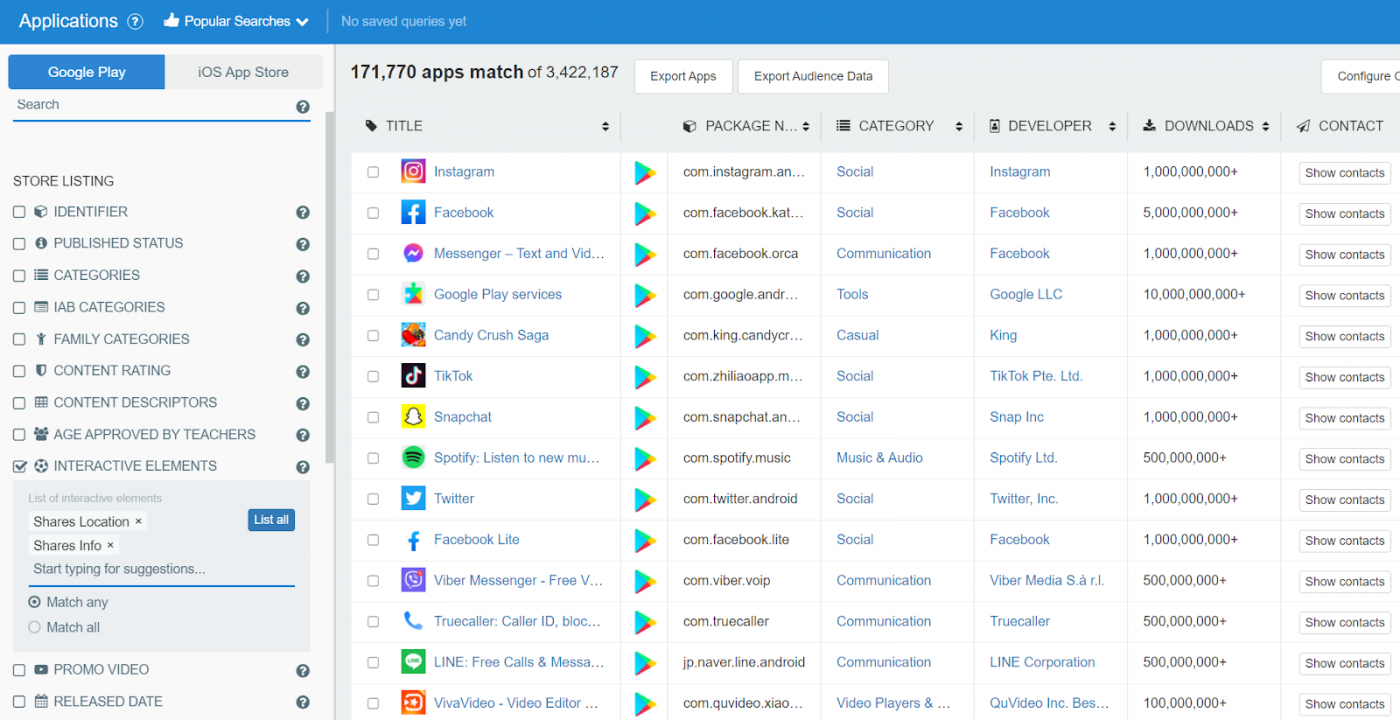The height and width of the screenshot is (720, 1400).
Task: Sort by PACKAGE NAME column arrows
Action: click(x=806, y=126)
